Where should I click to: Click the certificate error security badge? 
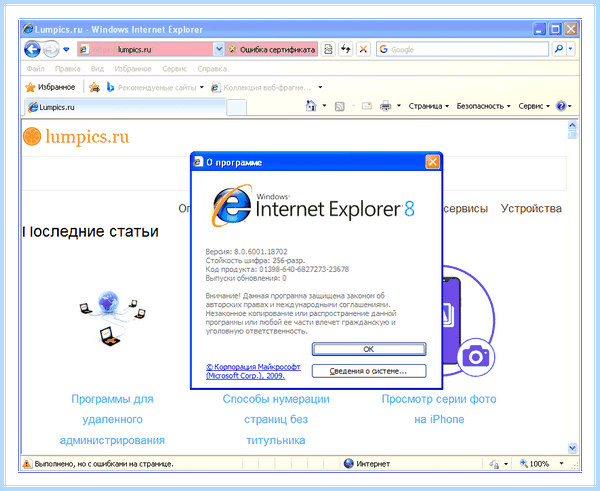271,49
